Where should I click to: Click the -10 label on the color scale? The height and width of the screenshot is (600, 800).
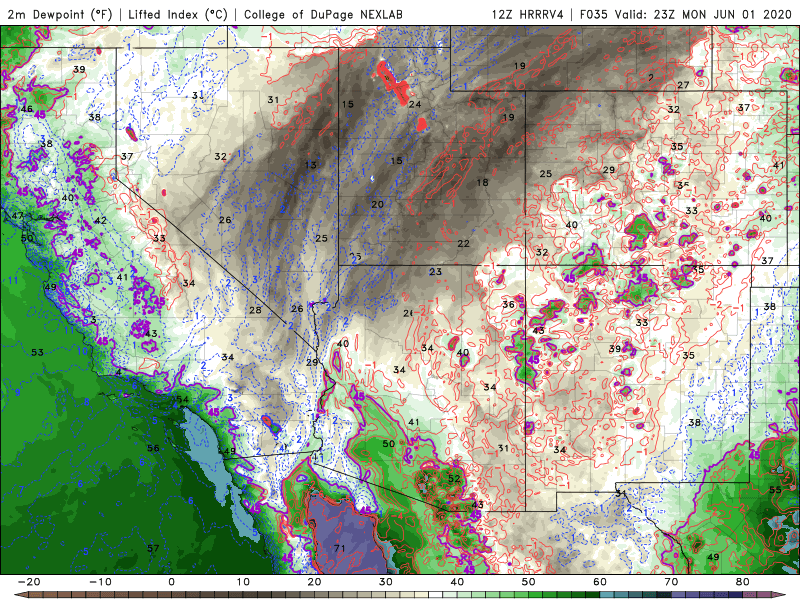coord(100,581)
